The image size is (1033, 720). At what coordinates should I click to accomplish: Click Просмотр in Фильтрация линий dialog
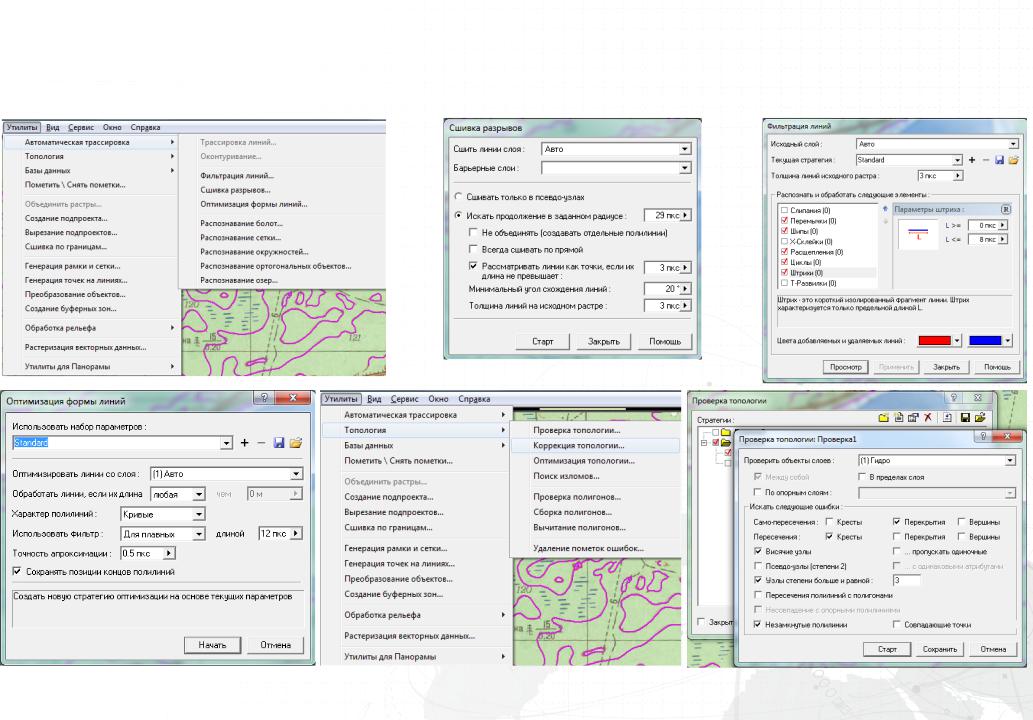[845, 367]
